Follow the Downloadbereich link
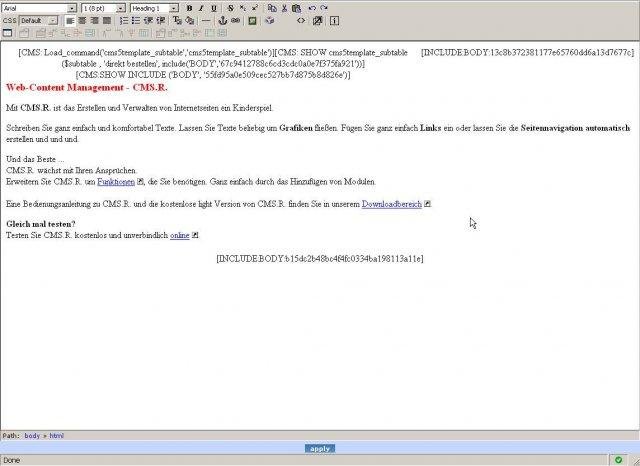This screenshot has width=640, height=466. click(391, 204)
